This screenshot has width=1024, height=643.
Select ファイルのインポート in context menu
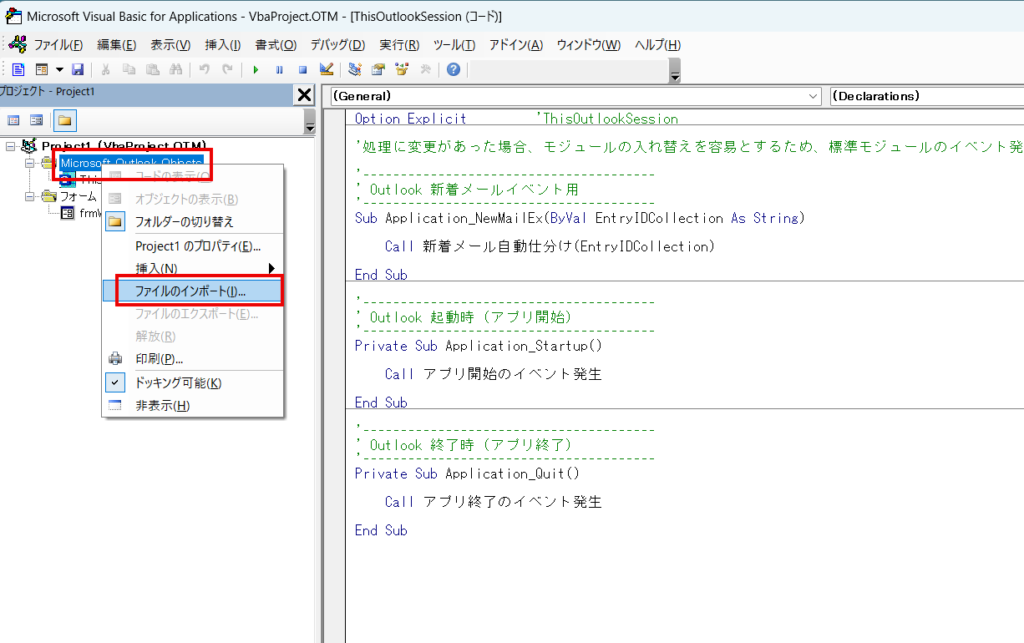pyautogui.click(x=190, y=291)
